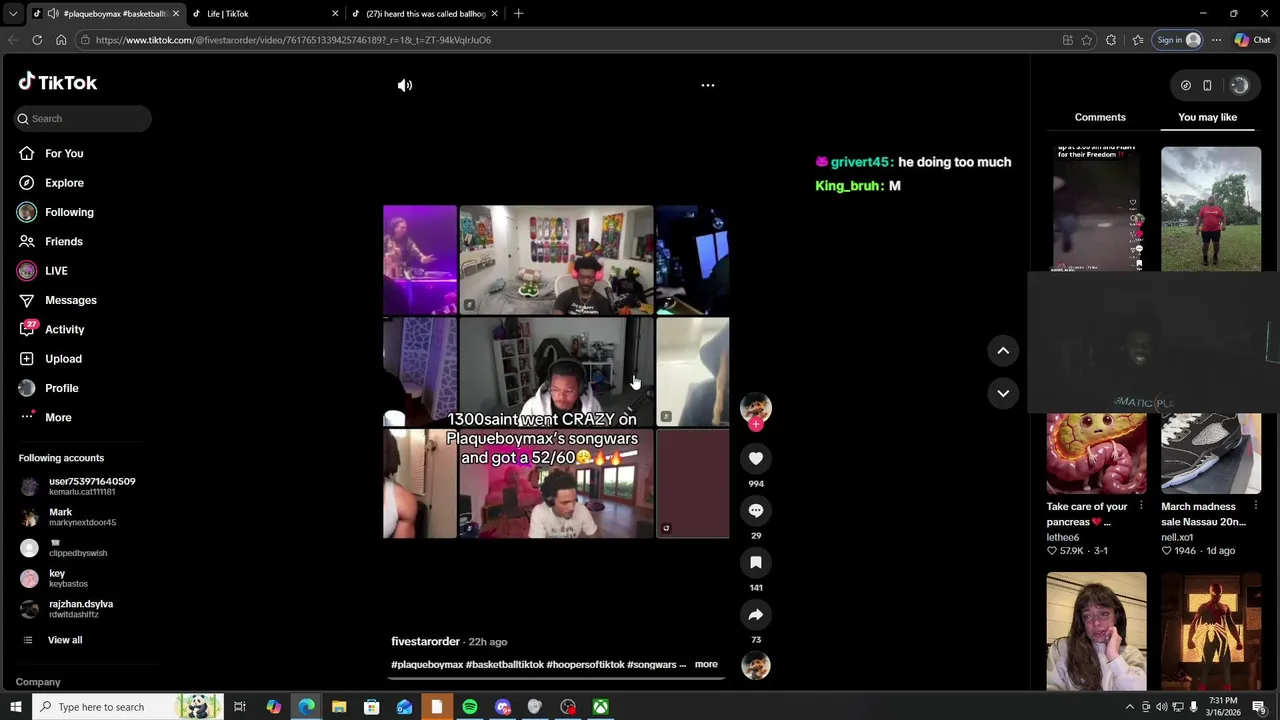Open the get TikTok coins icon

click(1186, 86)
